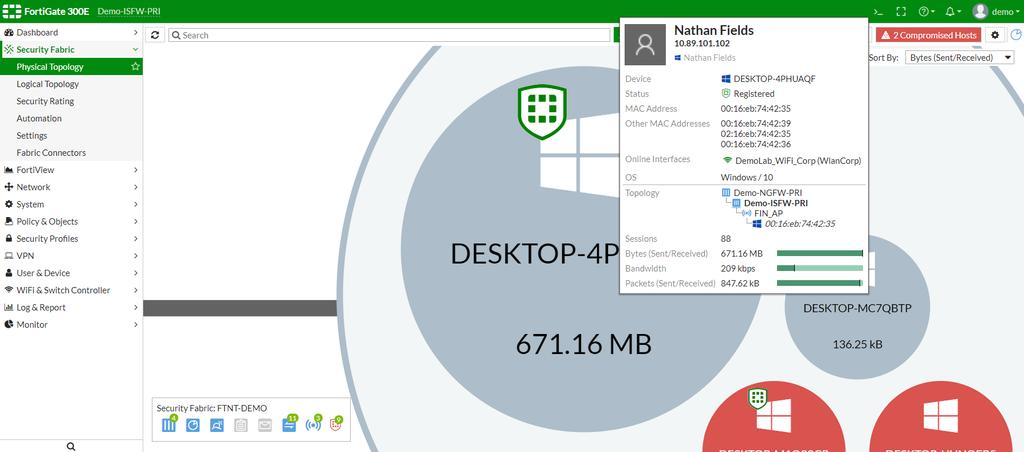The image size is (1024, 452).
Task: Open topology settings gear
Action: click(995, 35)
